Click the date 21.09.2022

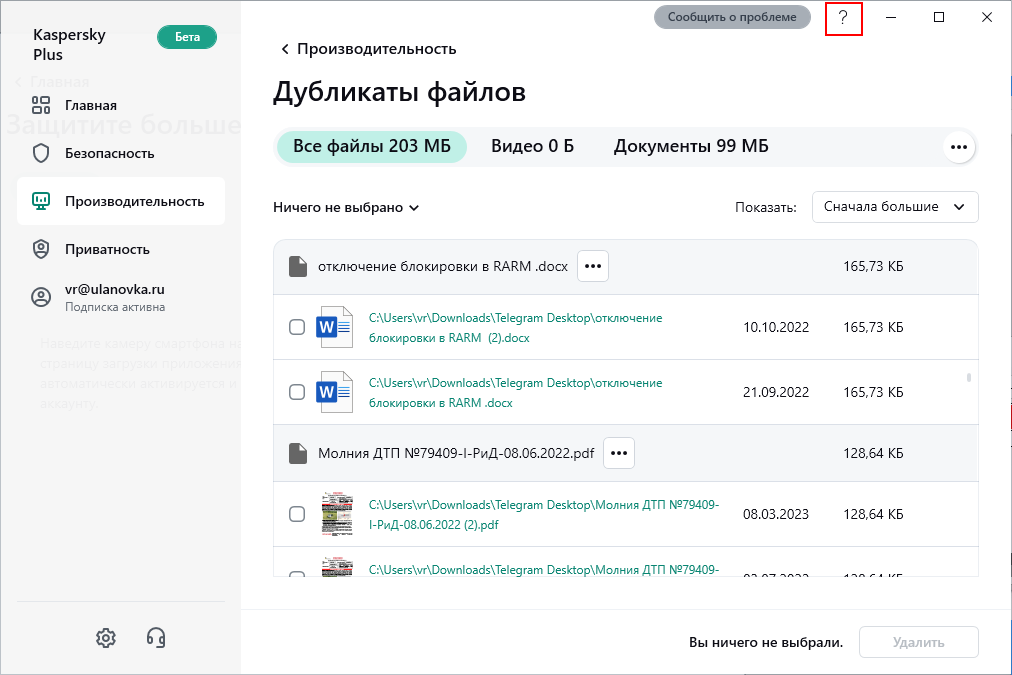(776, 392)
